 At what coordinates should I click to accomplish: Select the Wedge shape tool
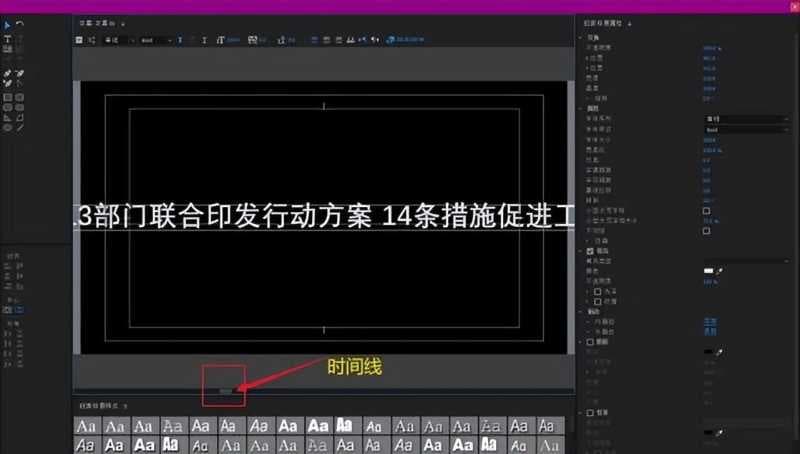point(7,117)
